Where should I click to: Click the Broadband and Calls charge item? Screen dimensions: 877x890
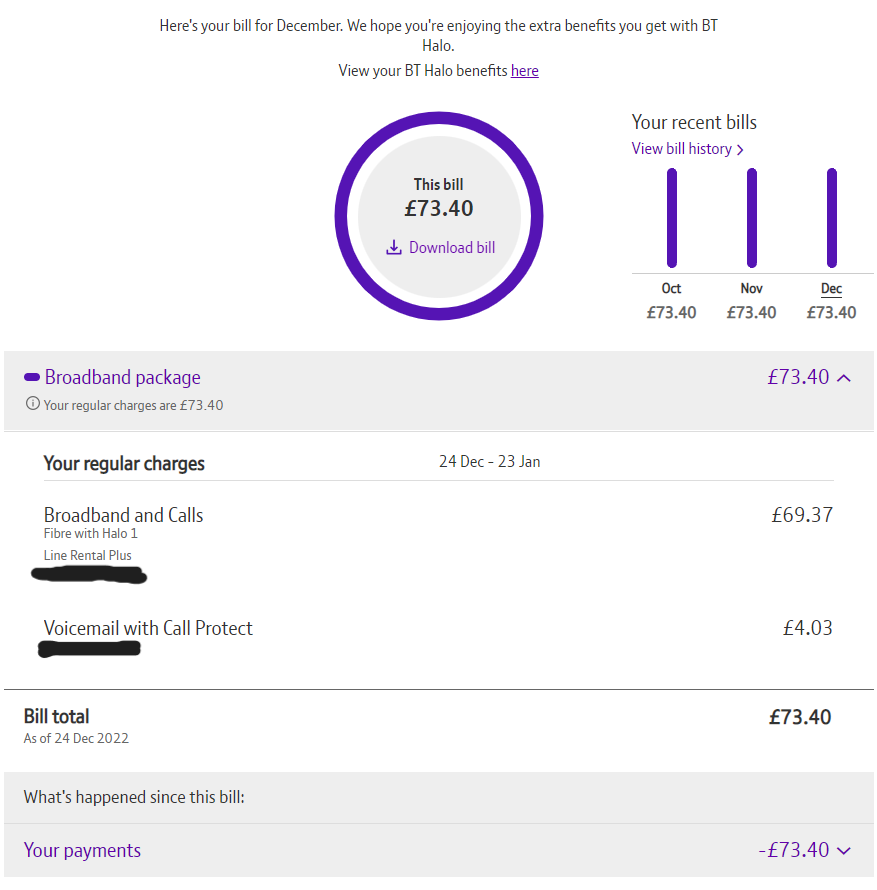point(123,515)
